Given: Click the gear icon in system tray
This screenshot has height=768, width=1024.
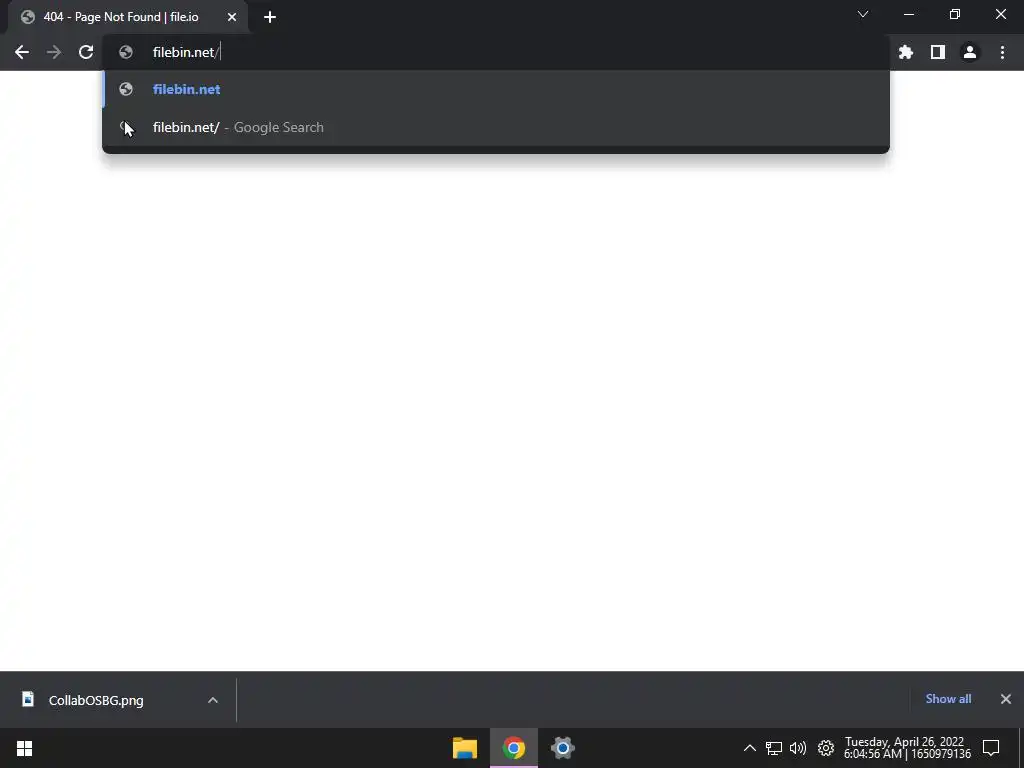Looking at the screenshot, I should point(825,748).
